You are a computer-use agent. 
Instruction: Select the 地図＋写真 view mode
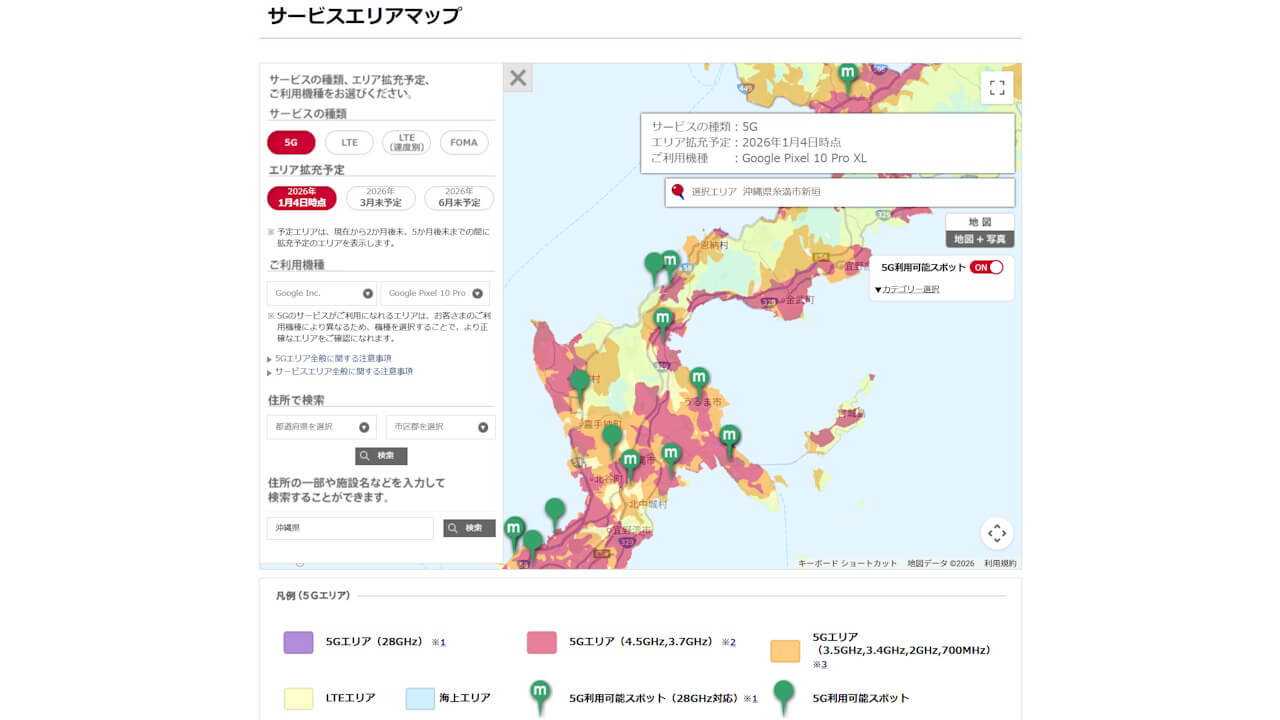pyautogui.click(x=982, y=238)
